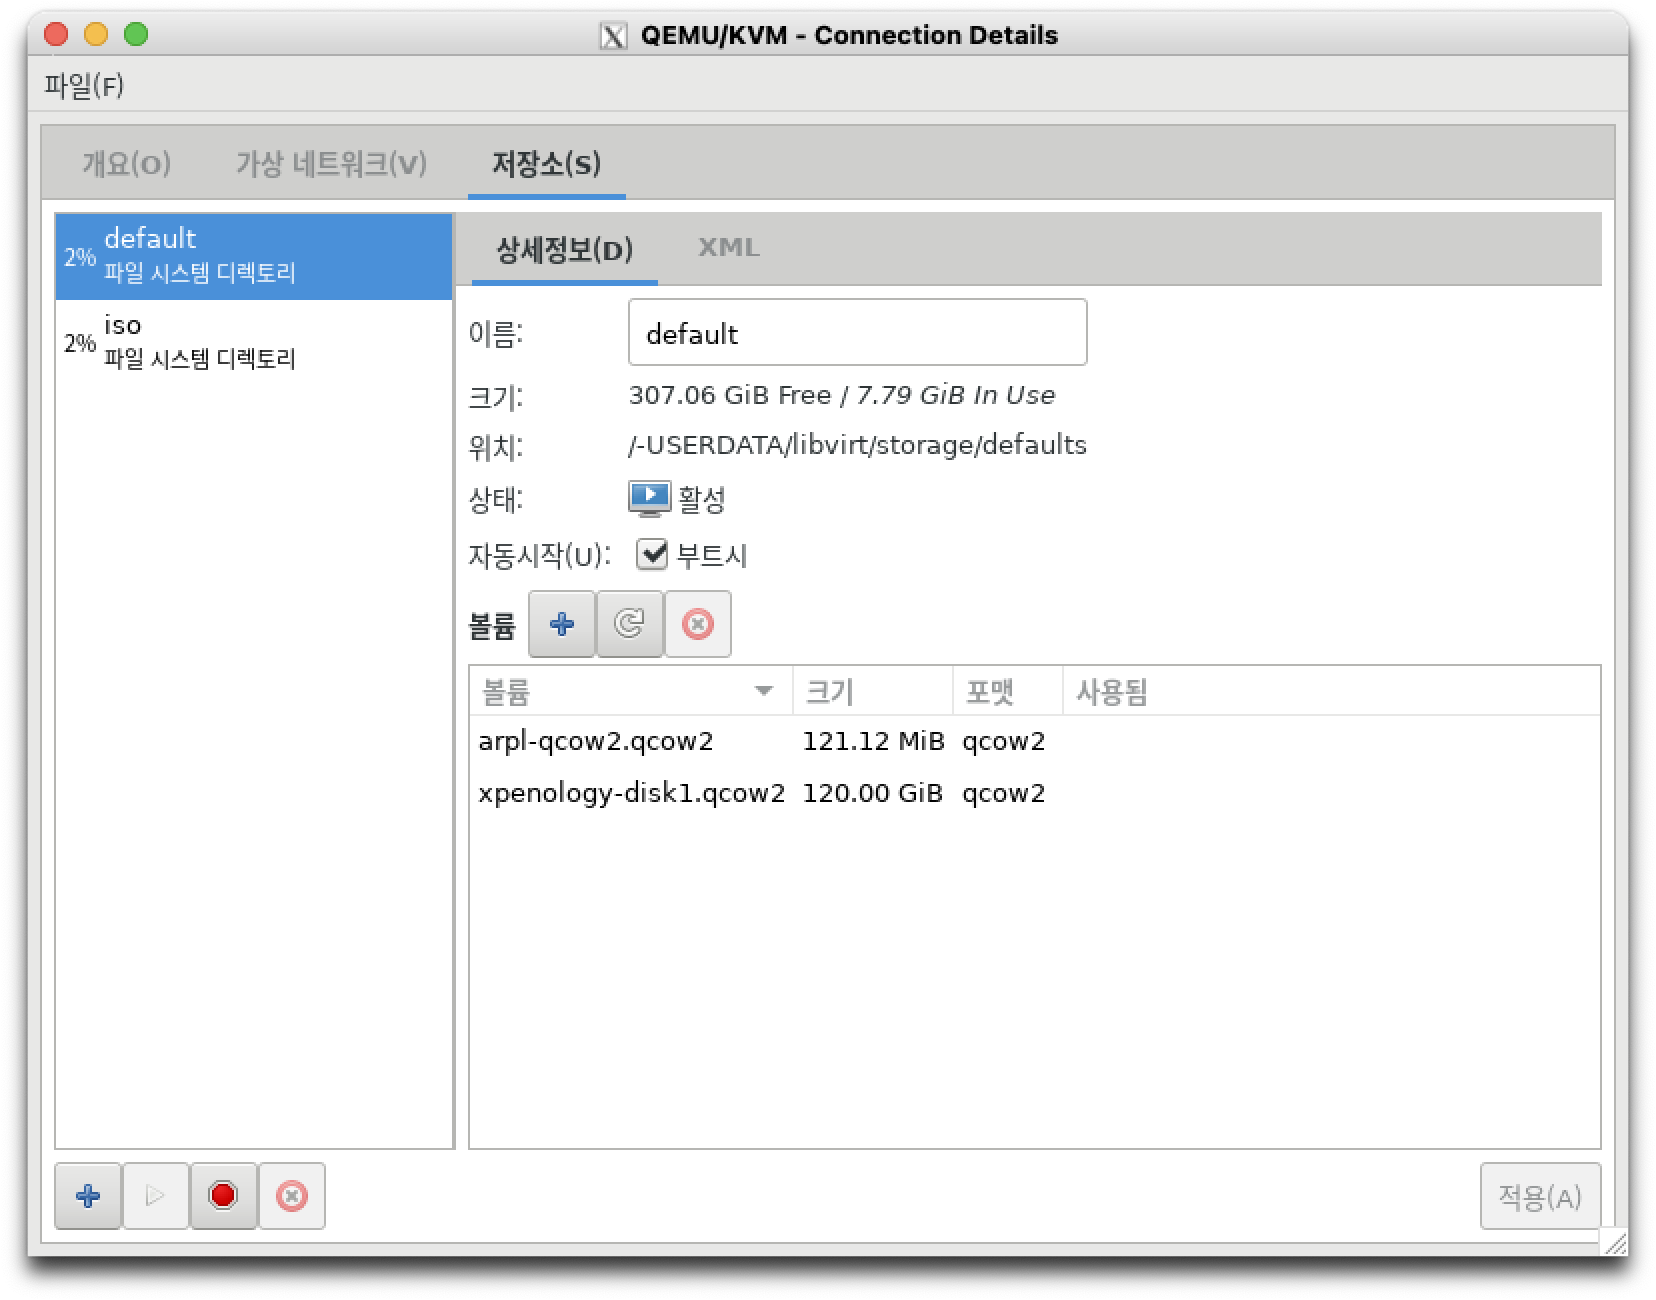Click the start pool play icon

pyautogui.click(x=155, y=1195)
